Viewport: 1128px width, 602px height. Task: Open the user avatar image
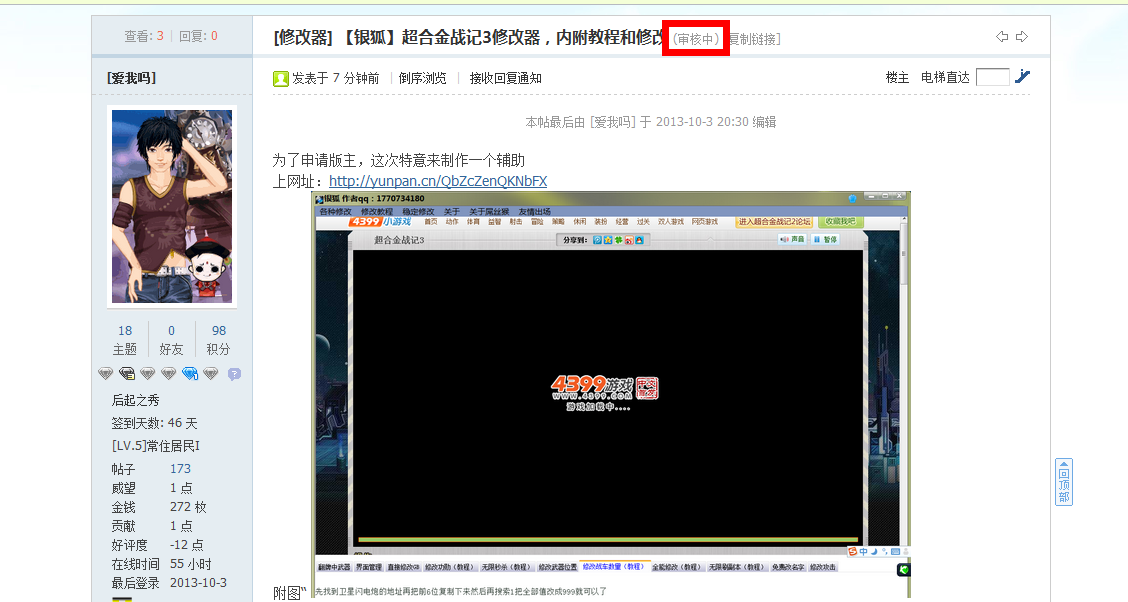point(172,206)
